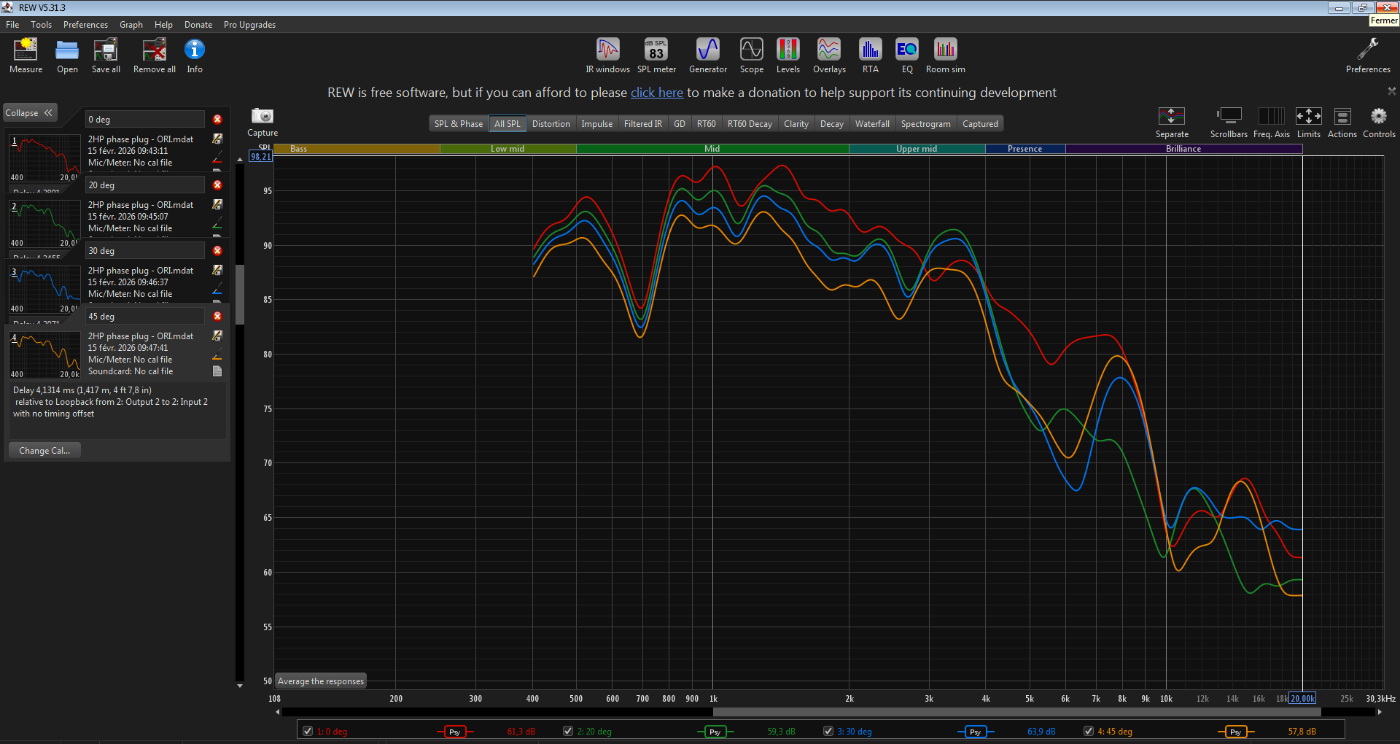
Task: Open the Preferences menu
Action: click(x=85, y=25)
